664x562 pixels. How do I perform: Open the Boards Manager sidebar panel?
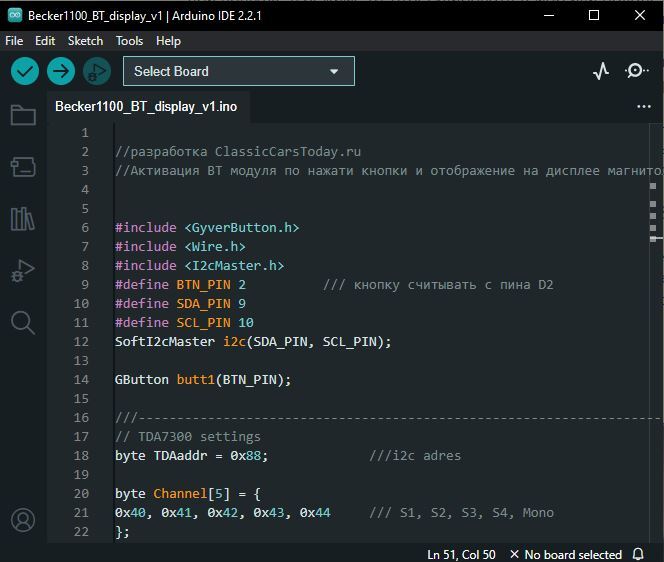[23, 167]
